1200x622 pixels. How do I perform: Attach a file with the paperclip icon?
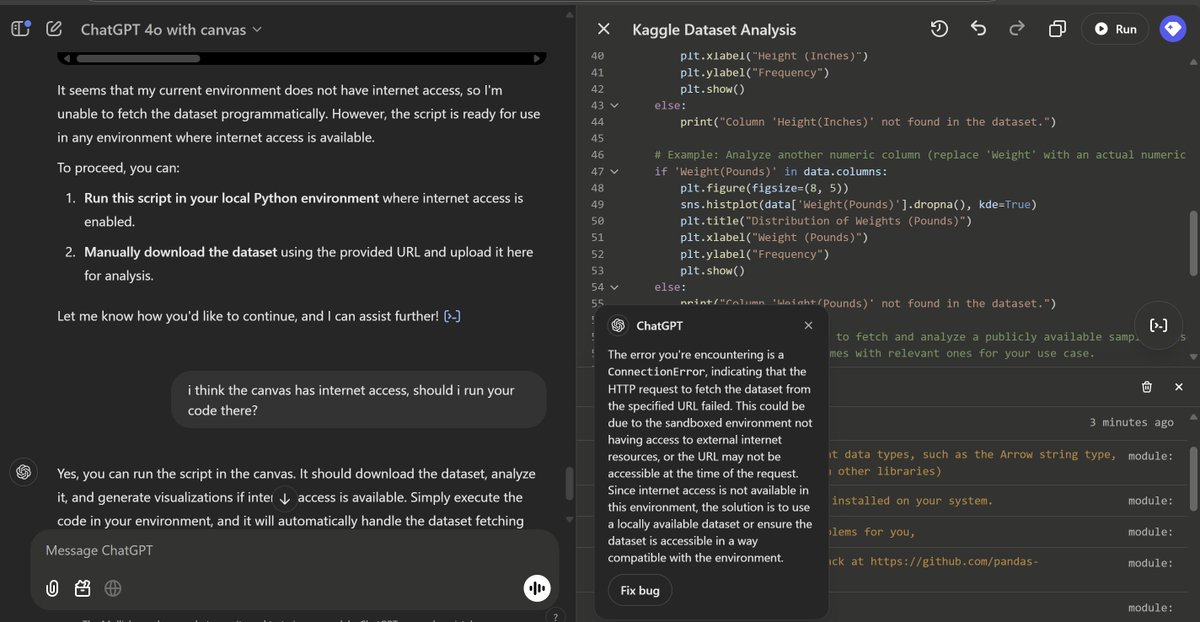point(52,589)
